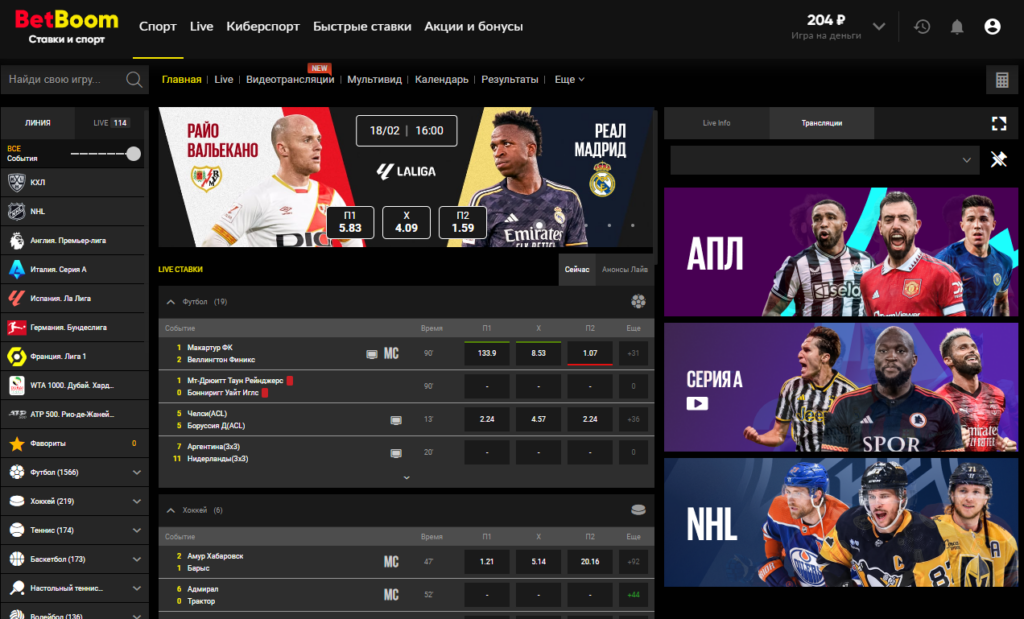Open Спорт main menu

pyautogui.click(x=157, y=27)
